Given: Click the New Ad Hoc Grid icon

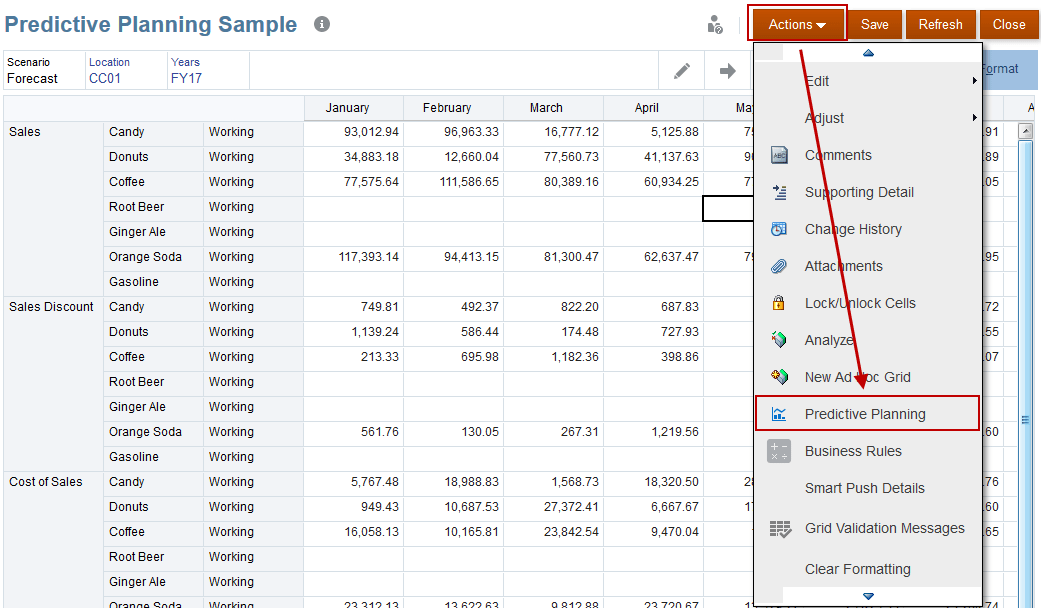Looking at the screenshot, I should (x=781, y=376).
